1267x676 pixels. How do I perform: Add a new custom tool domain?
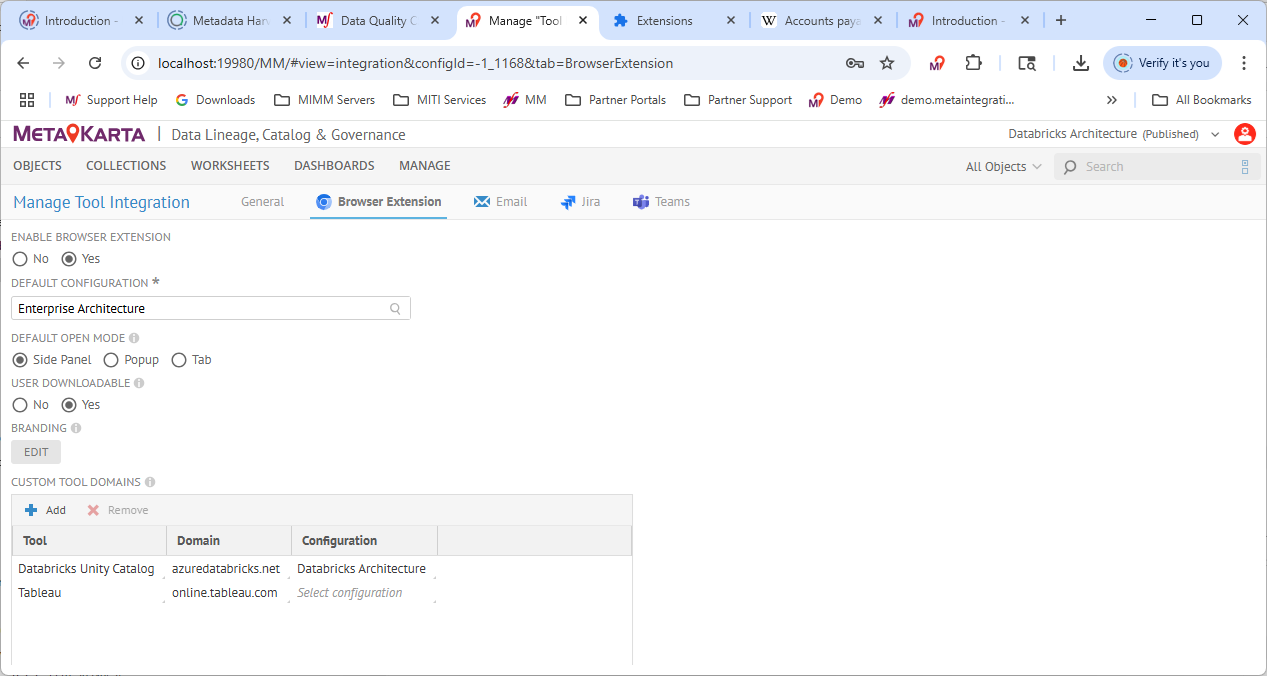(x=45, y=510)
